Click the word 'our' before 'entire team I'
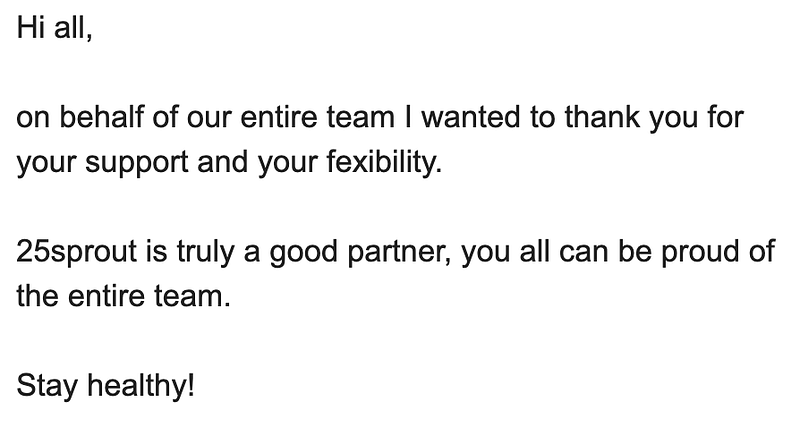The width and height of the screenshot is (800, 430). (209, 118)
